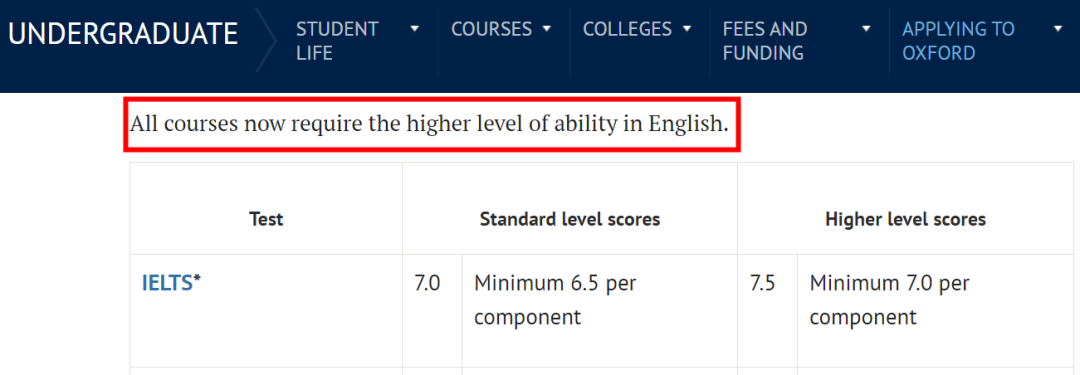Open the STUDENT LIFE menu item
This screenshot has width=1080, height=375.
coord(338,41)
